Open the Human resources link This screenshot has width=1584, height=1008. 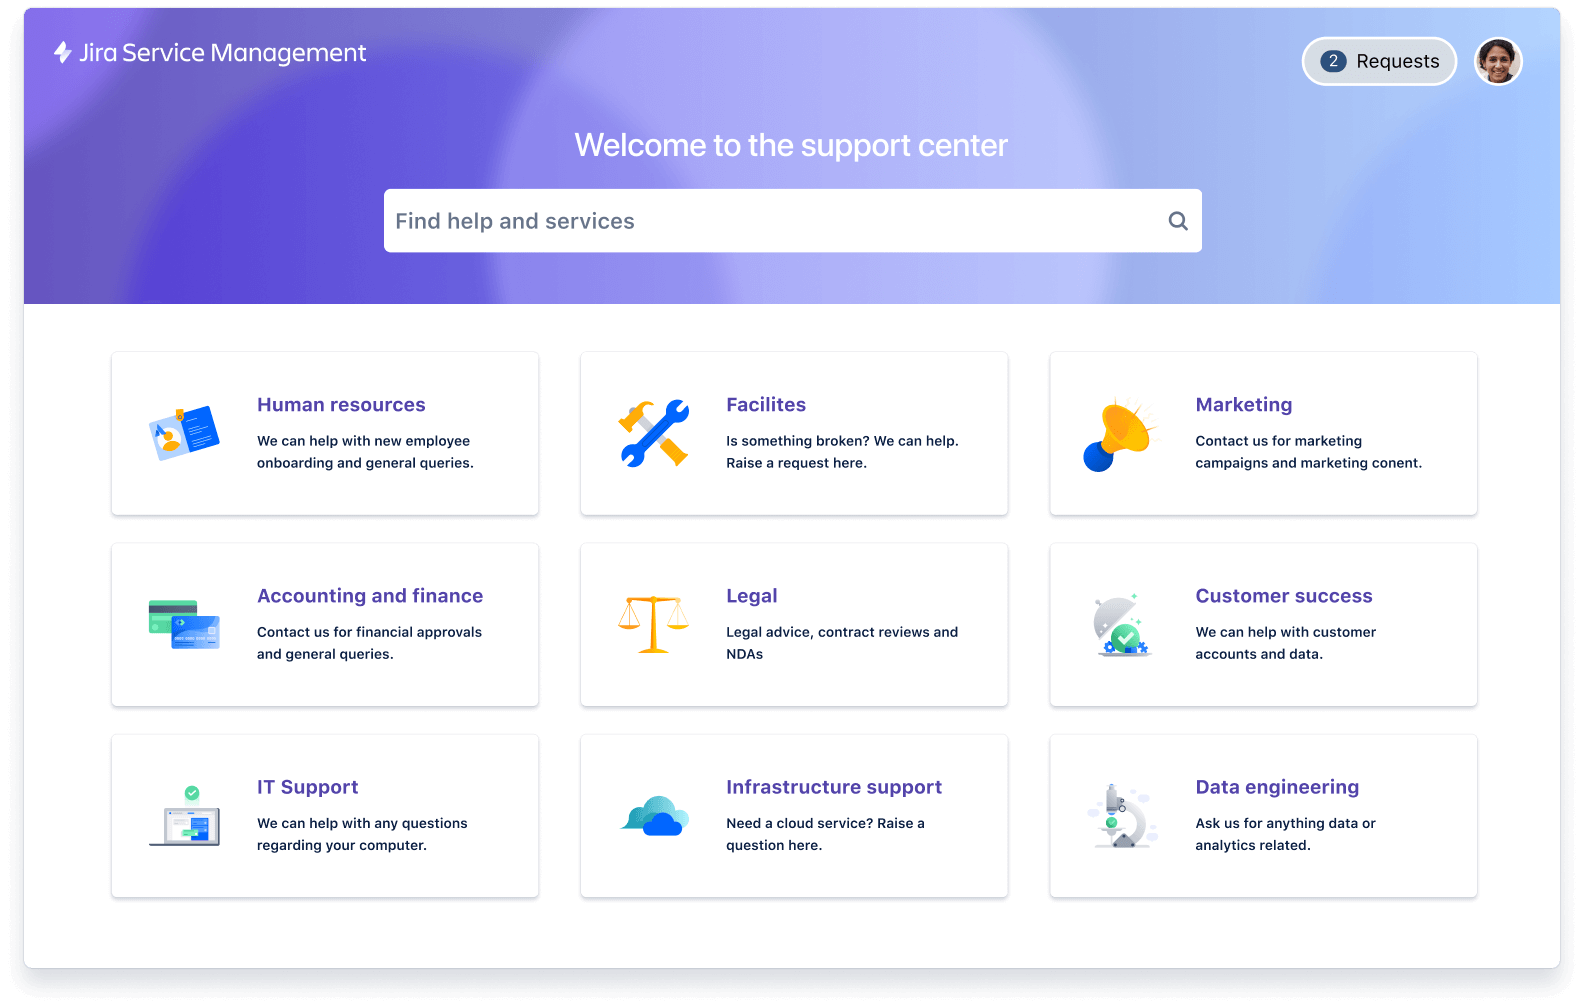(341, 405)
